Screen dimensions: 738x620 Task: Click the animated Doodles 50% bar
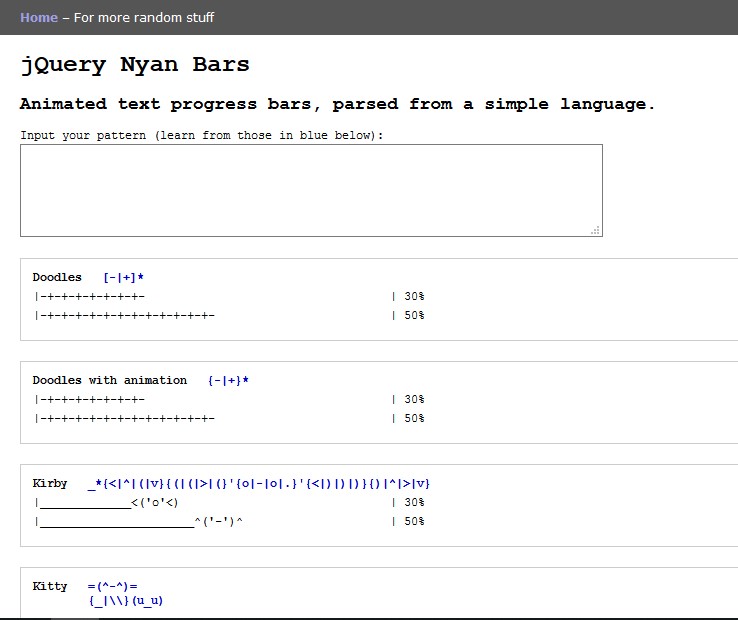pyautogui.click(x=125, y=418)
